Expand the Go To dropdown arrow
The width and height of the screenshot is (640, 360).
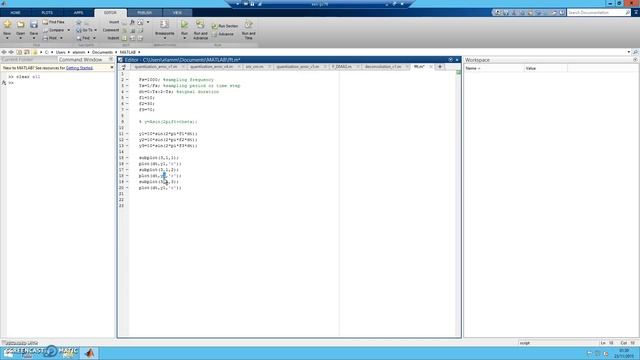[x=96, y=30]
